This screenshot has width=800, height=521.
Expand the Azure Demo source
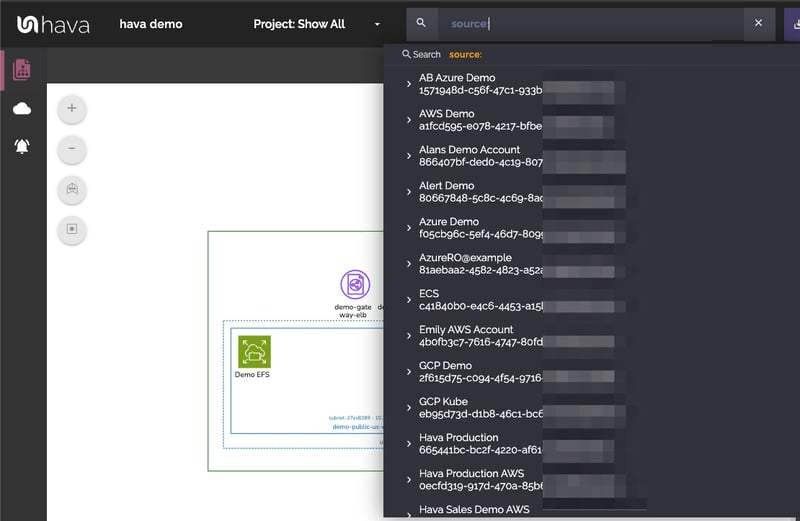click(x=409, y=228)
